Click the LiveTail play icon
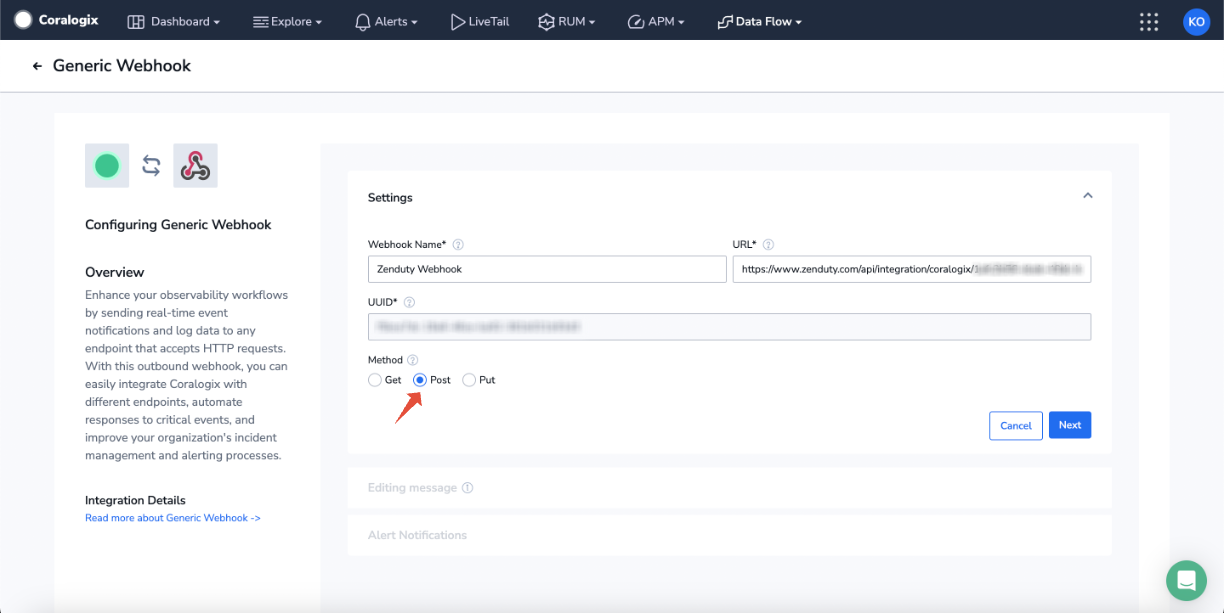The width and height of the screenshot is (1224, 613). tap(457, 21)
